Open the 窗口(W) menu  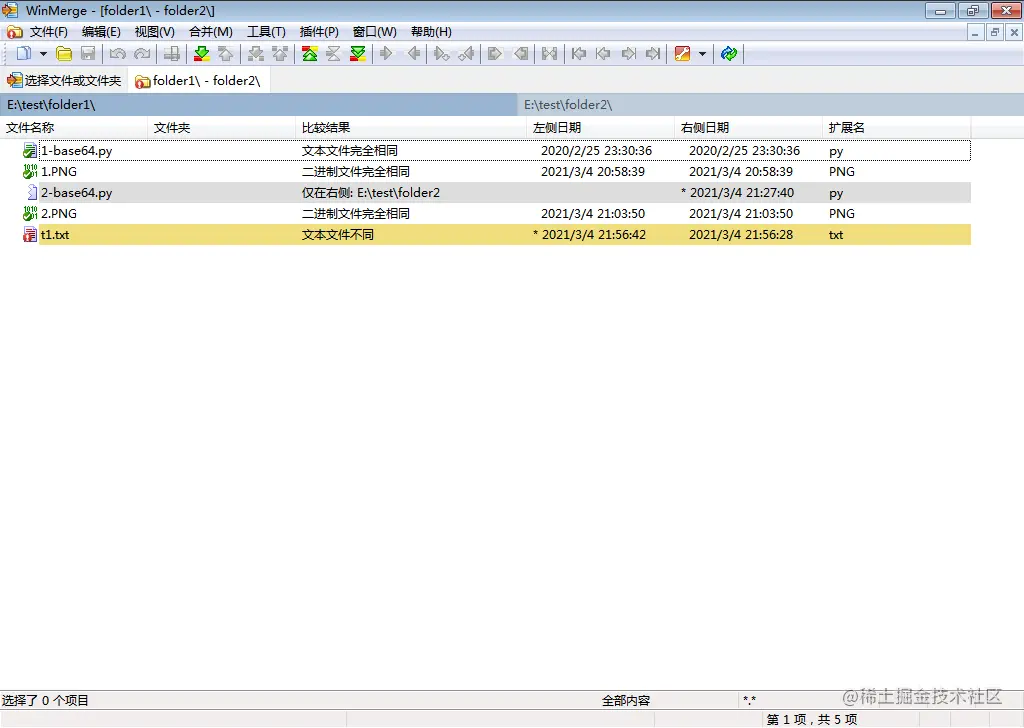(x=374, y=32)
